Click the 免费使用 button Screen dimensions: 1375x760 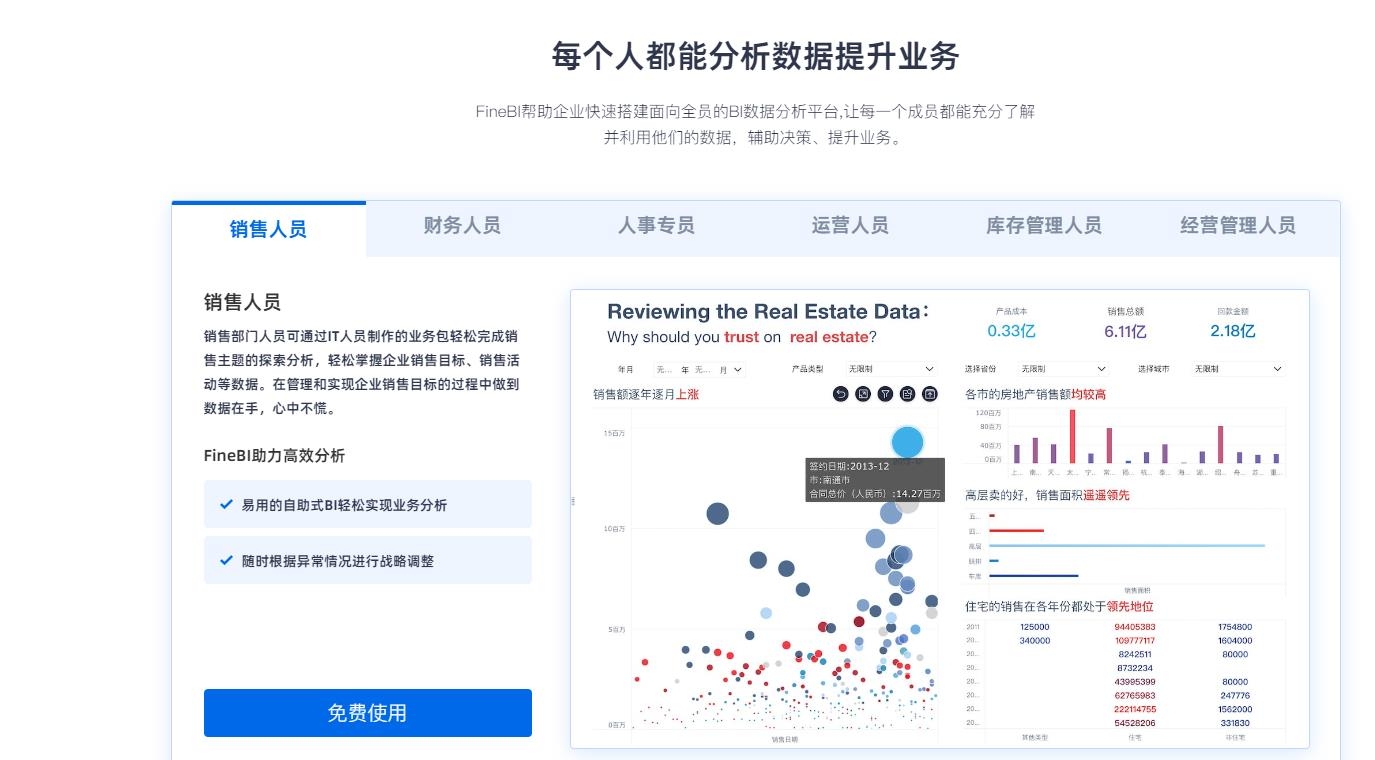[x=368, y=713]
